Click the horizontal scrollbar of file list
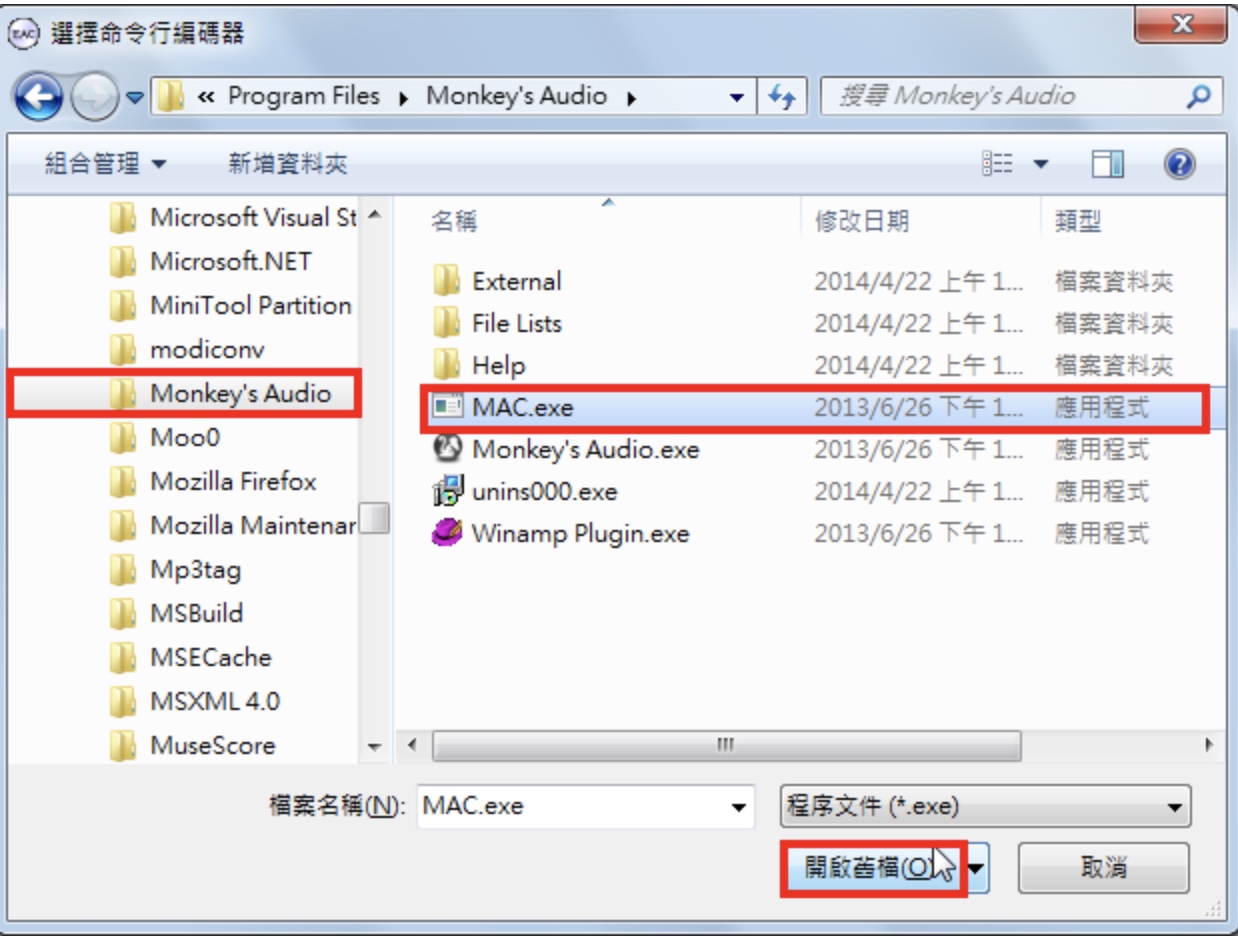Viewport: 1238px width, 936px height. [x=726, y=745]
